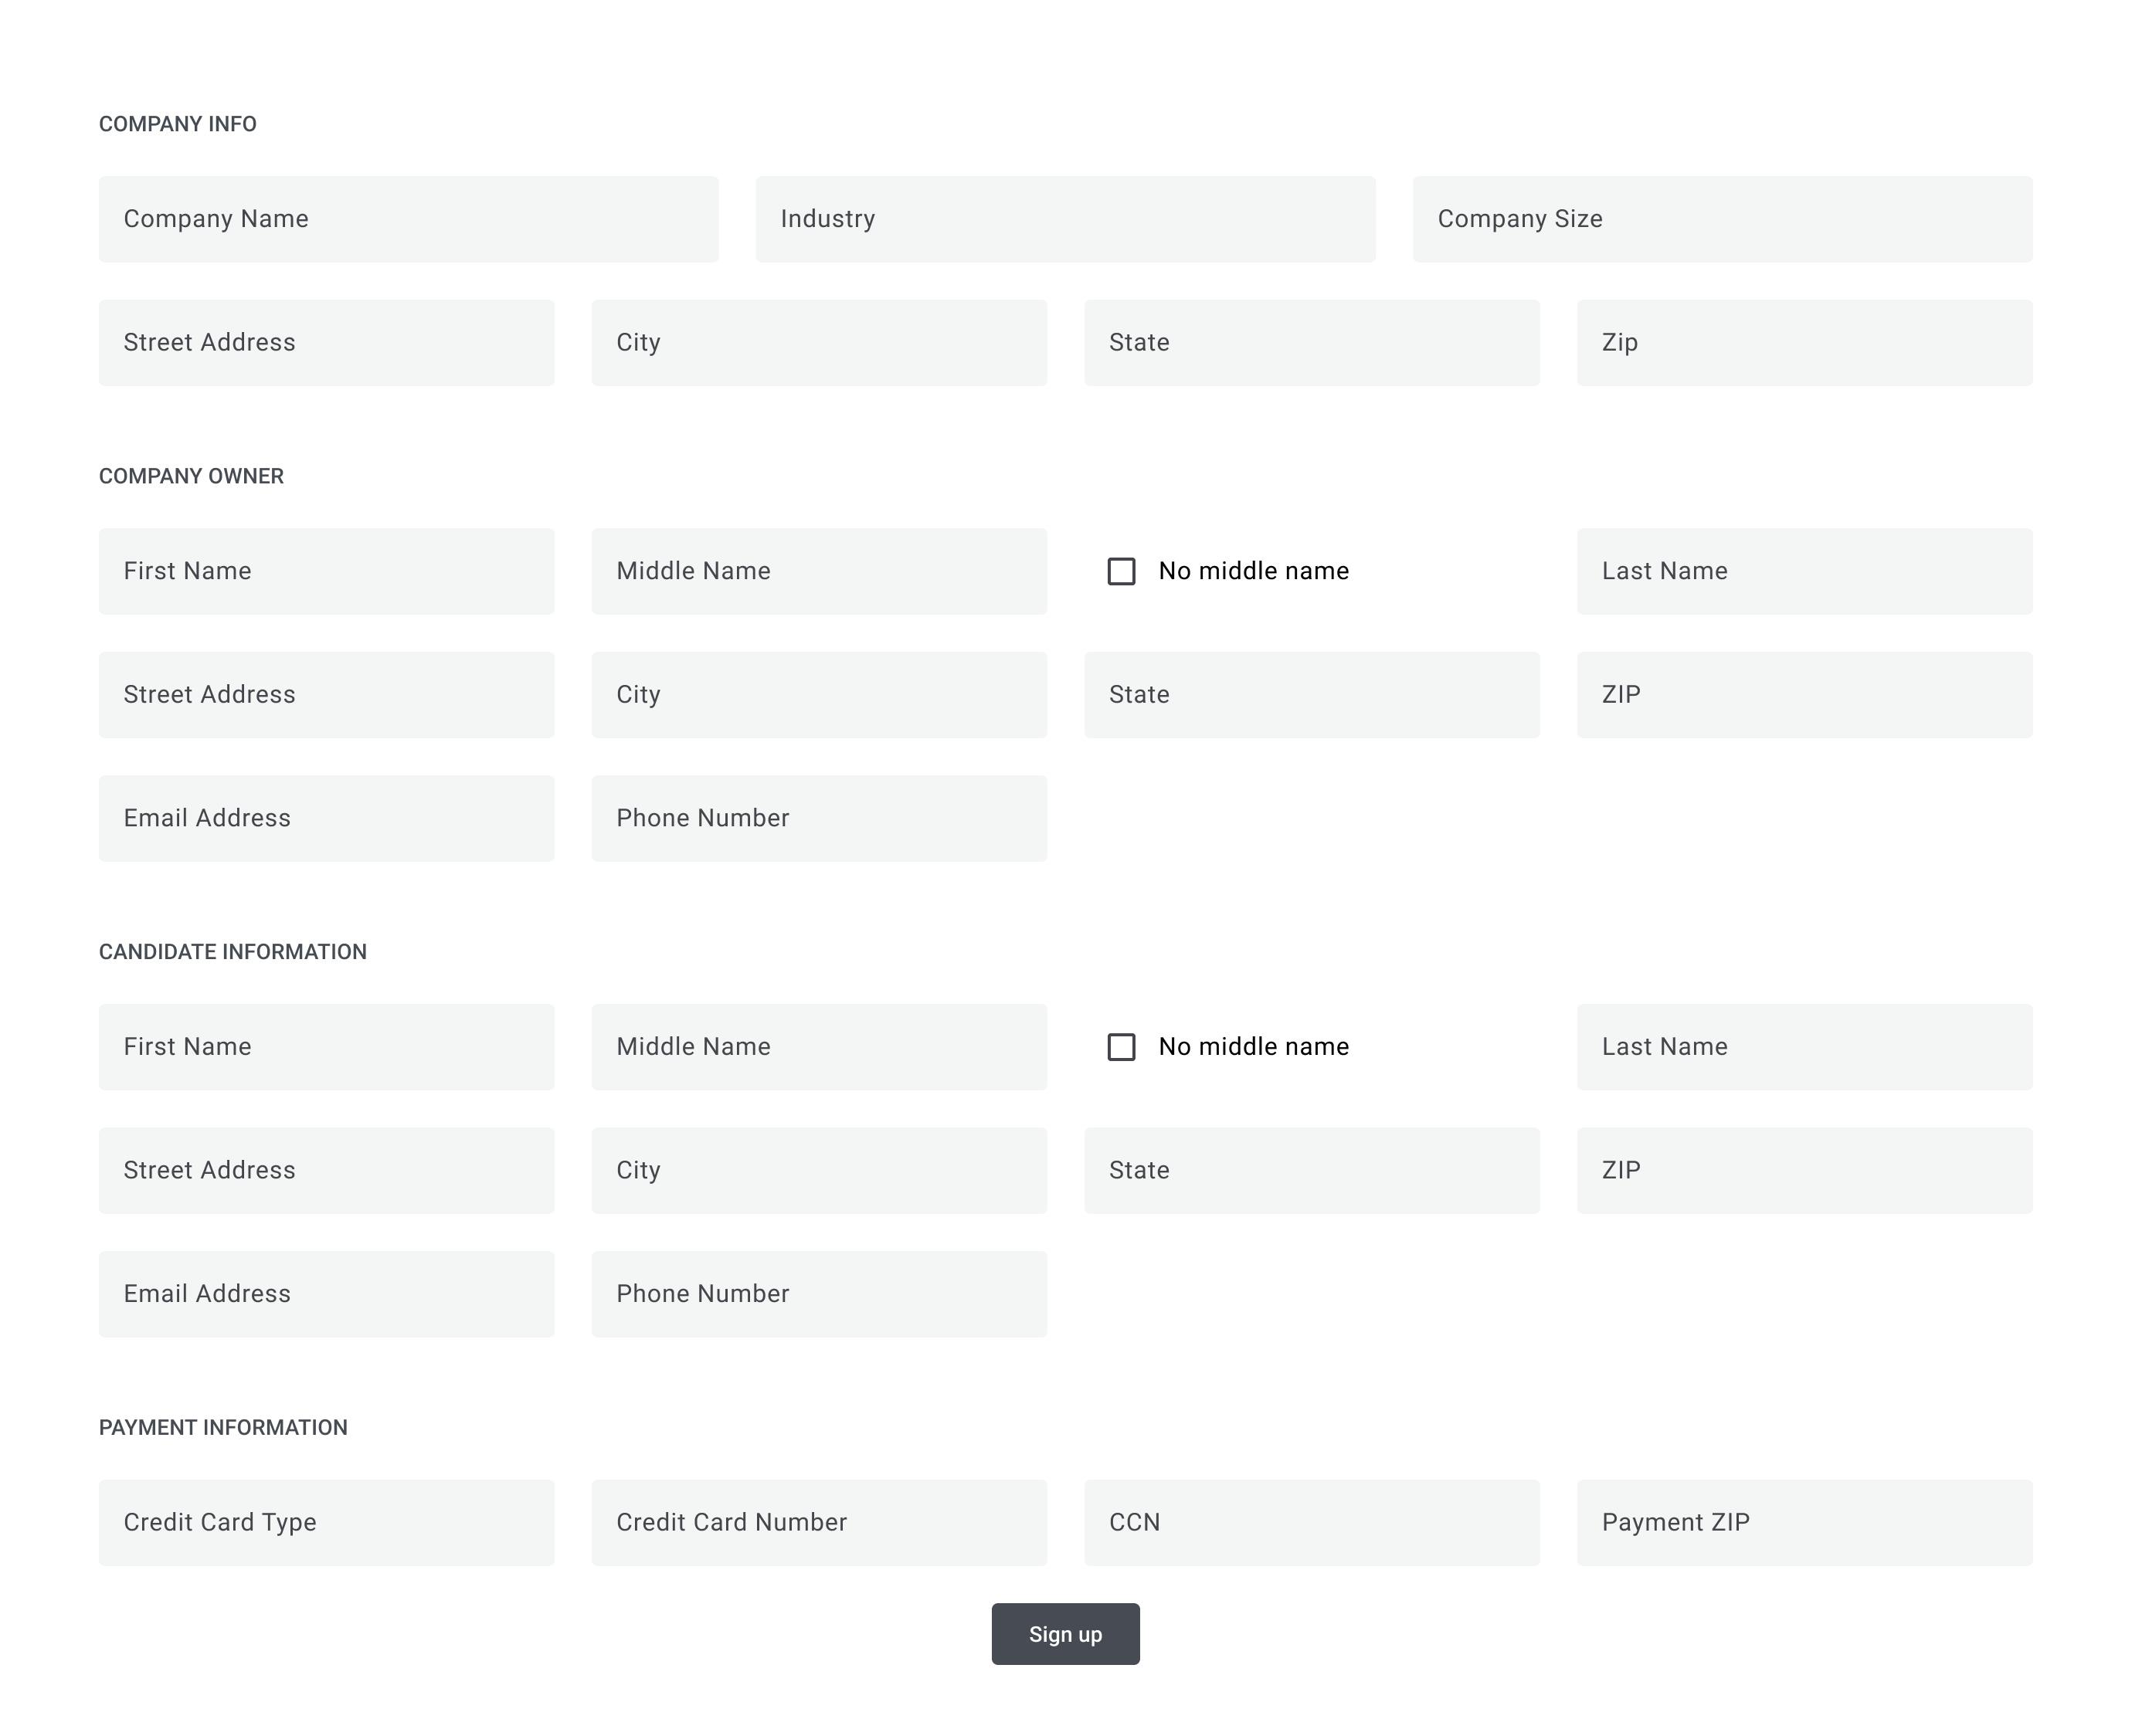Screen dimensions: 2132x1736
Task: Click the Payment ZIP field
Action: pos(1805,1523)
